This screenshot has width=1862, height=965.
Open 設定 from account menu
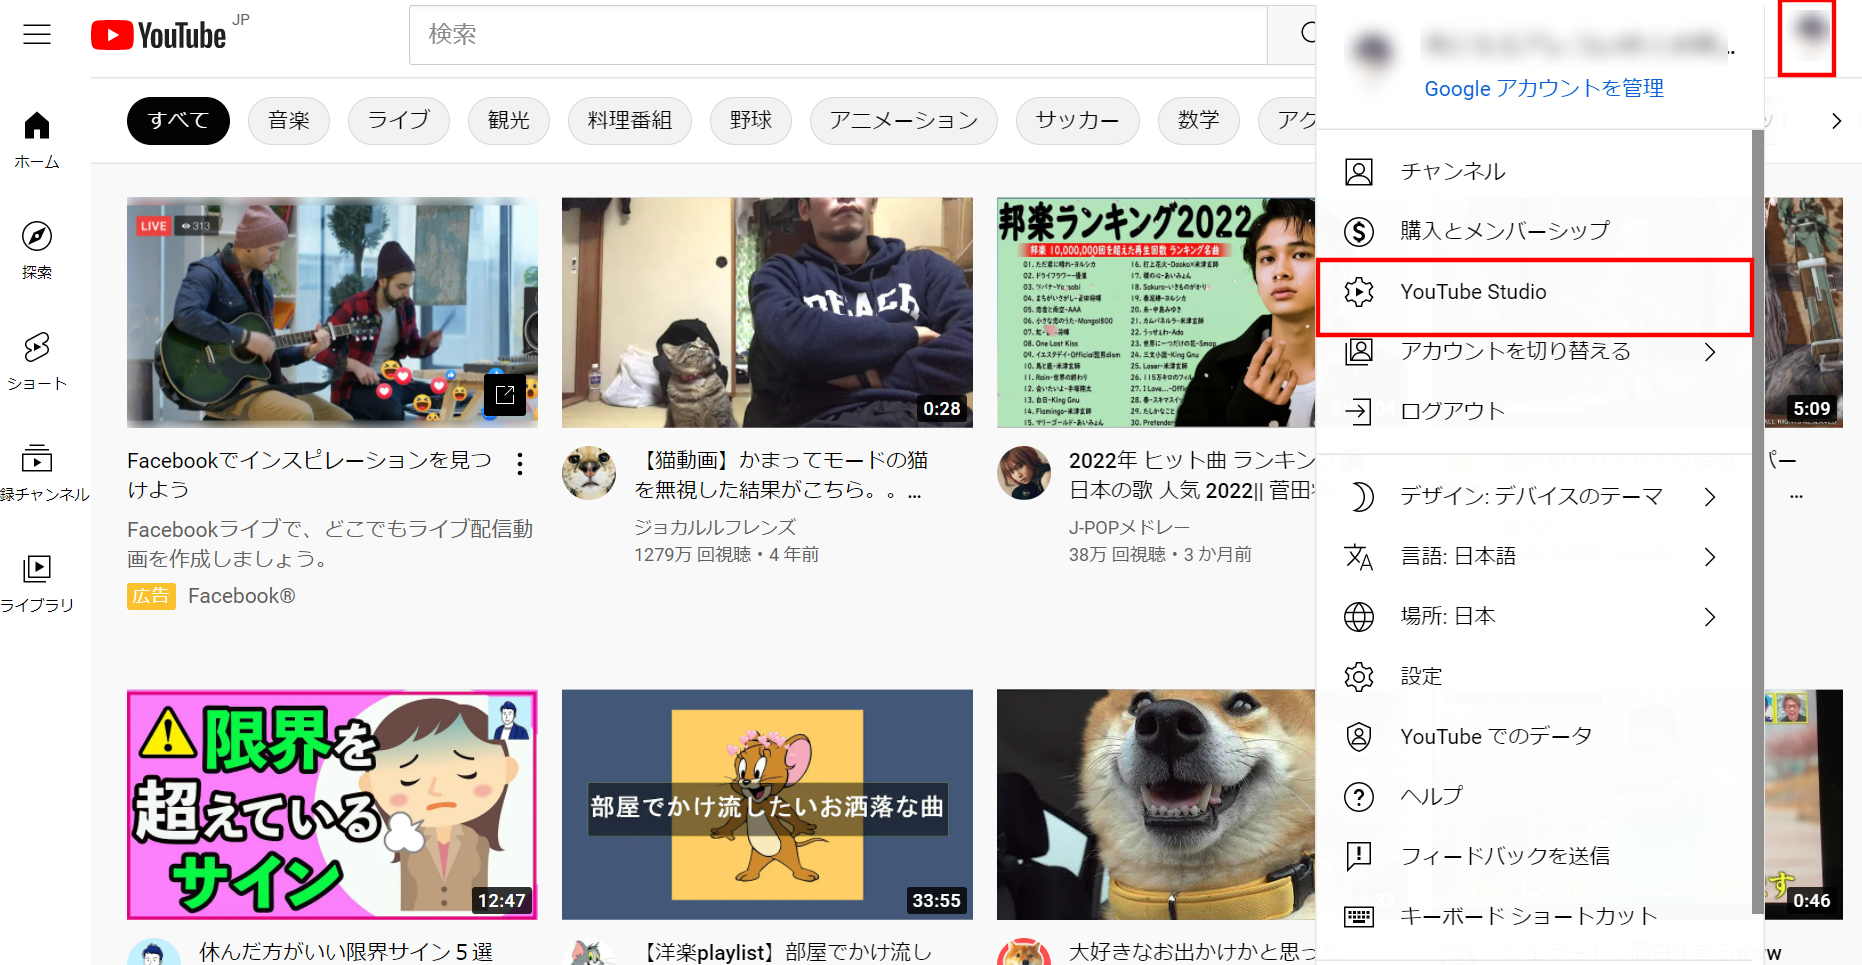pos(1535,677)
